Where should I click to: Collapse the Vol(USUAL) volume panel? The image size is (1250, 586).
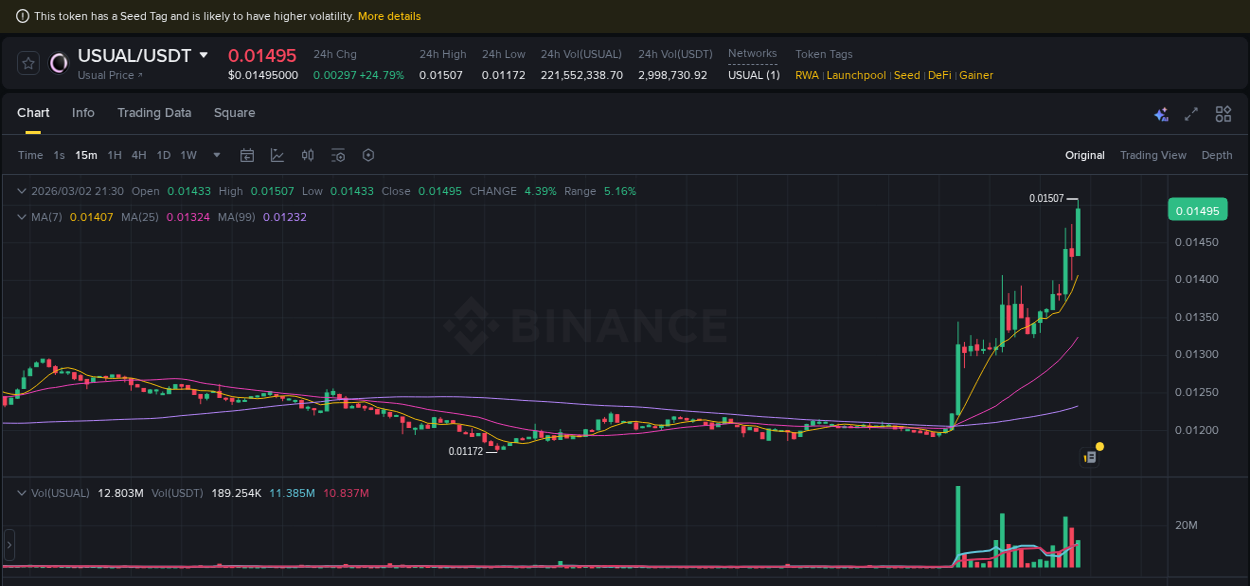coord(21,492)
